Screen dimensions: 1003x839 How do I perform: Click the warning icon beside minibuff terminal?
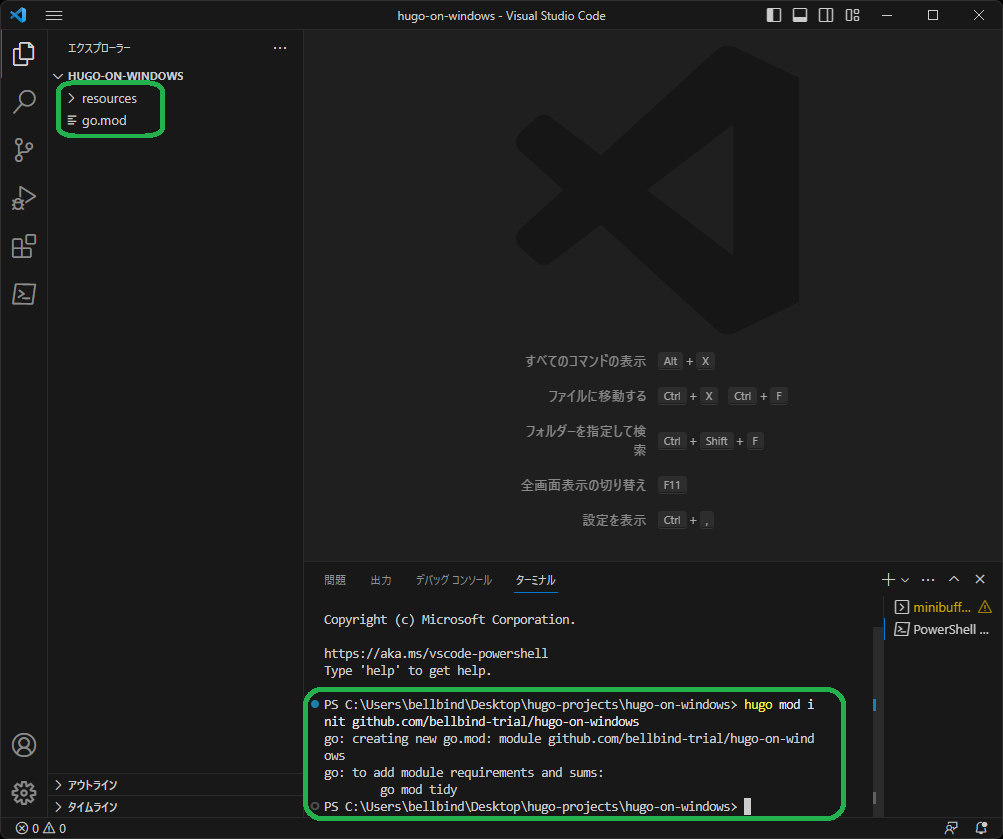click(x=985, y=607)
